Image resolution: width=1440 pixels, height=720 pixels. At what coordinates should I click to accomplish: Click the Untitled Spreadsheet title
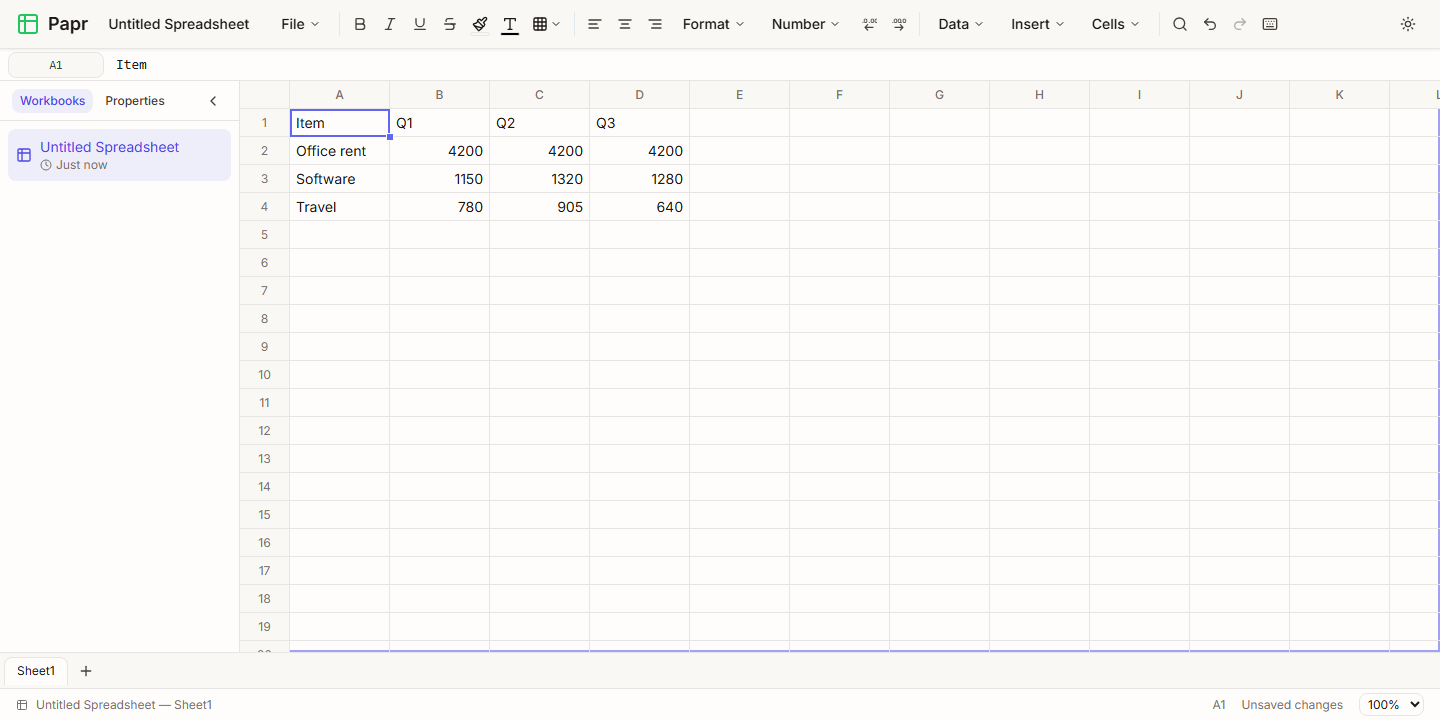click(x=179, y=24)
